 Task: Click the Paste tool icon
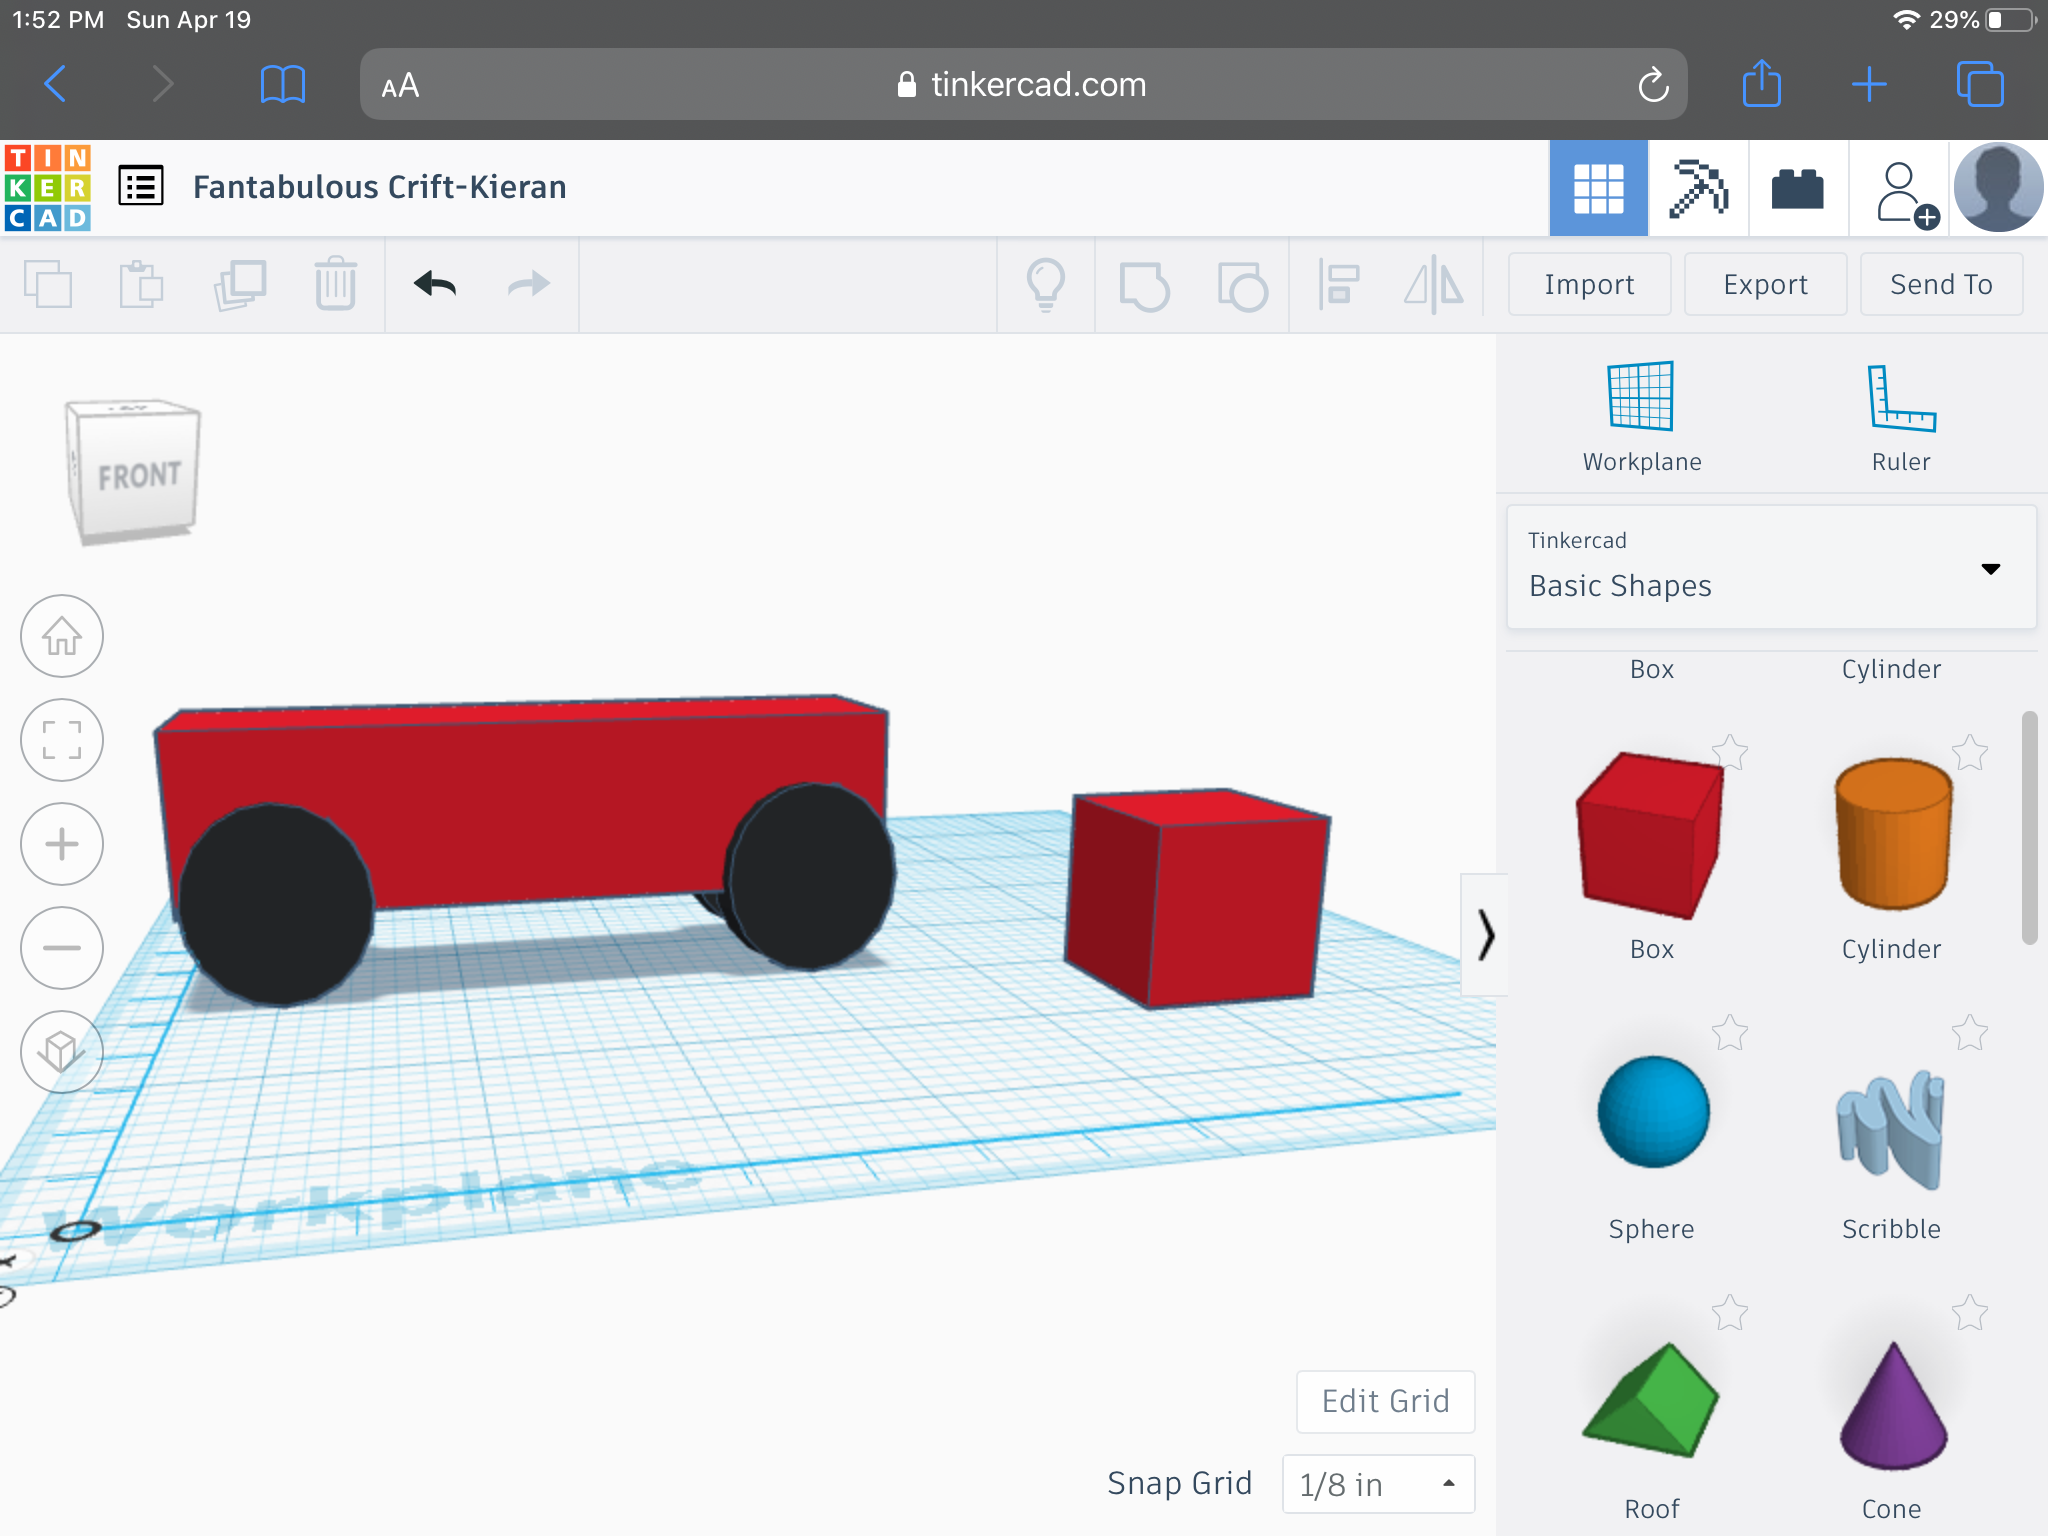point(141,285)
